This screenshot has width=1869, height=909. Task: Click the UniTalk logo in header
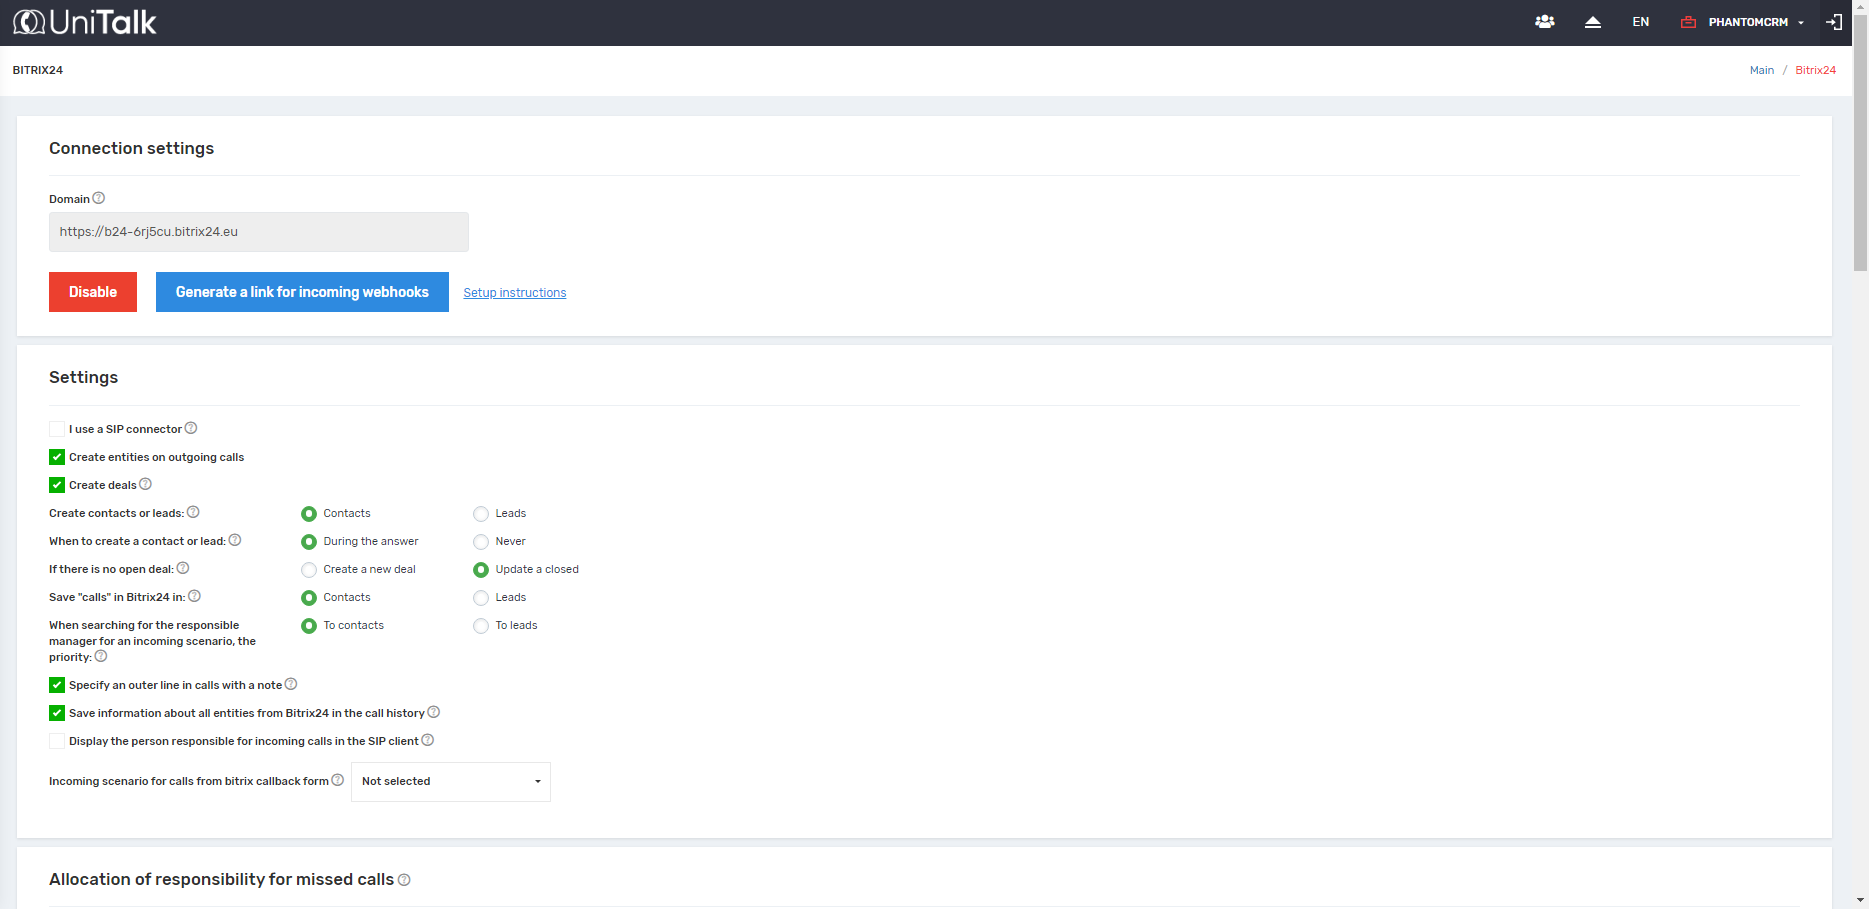pos(85,22)
